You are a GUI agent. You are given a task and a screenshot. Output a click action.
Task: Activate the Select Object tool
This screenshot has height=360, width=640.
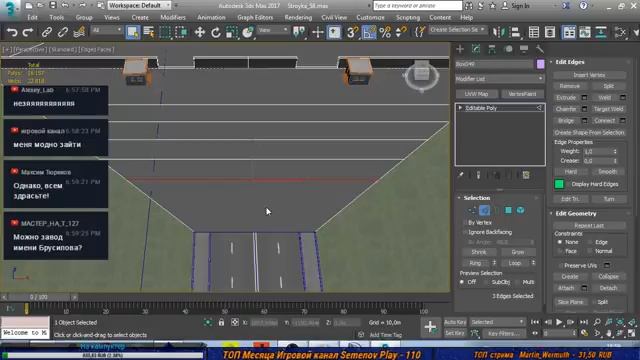pos(133,32)
